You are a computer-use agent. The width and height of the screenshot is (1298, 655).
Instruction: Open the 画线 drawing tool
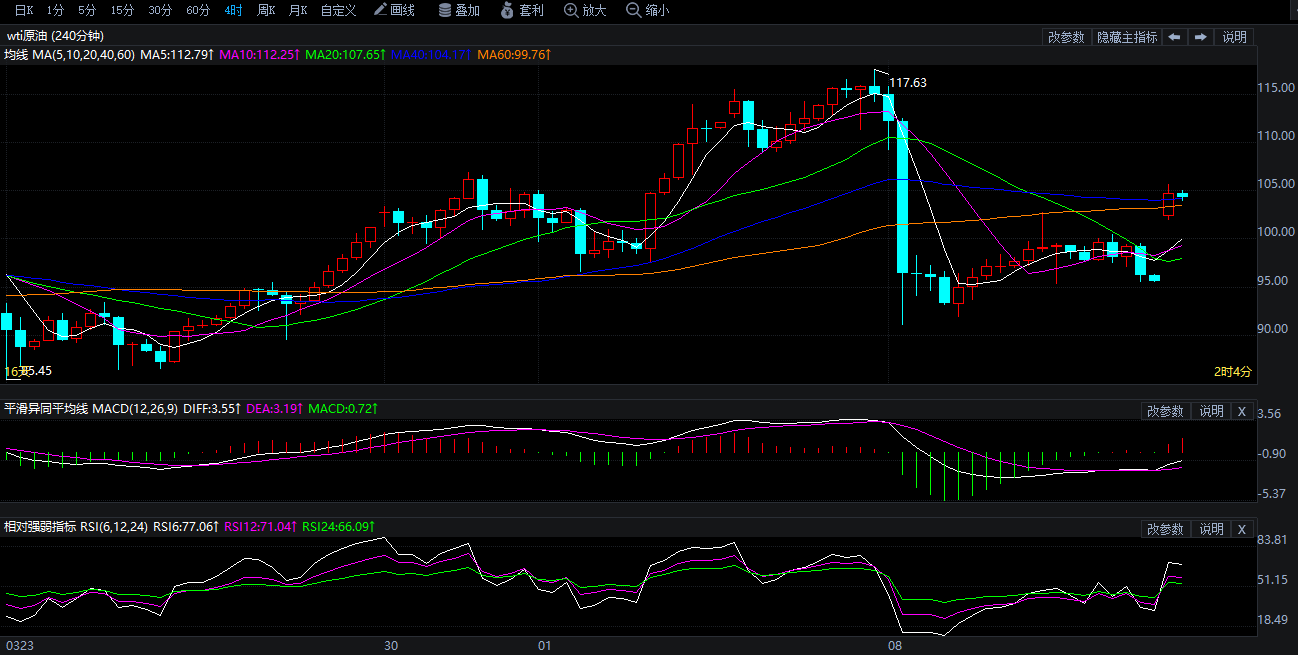(x=393, y=10)
